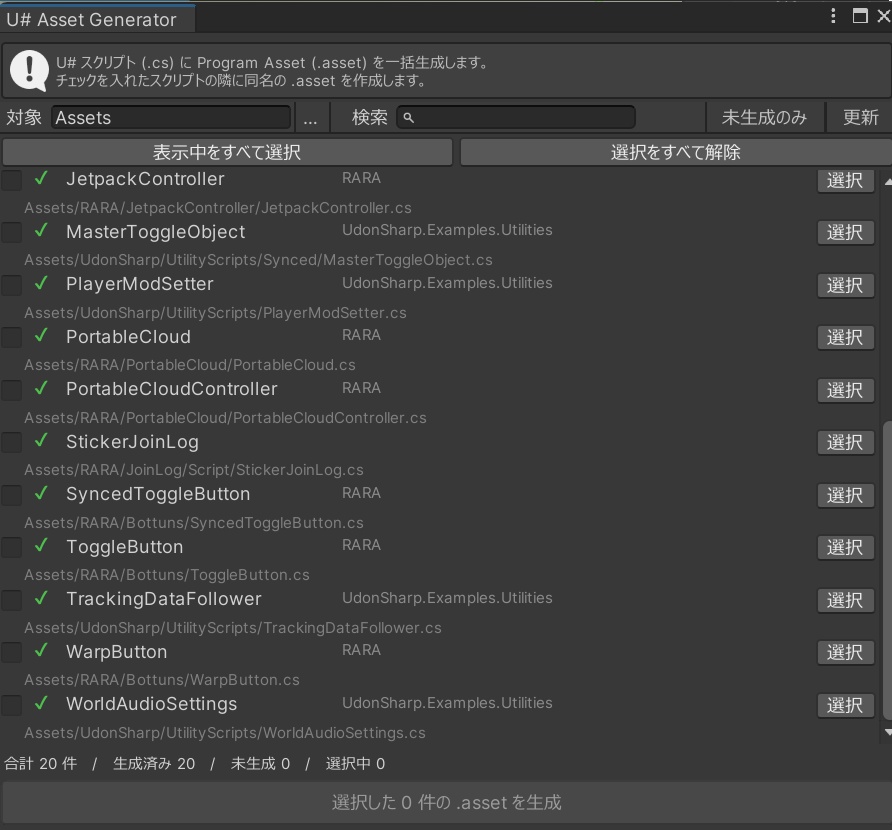Open folder browser with the ... button
Image resolution: width=892 pixels, height=830 pixels.
coord(310,118)
